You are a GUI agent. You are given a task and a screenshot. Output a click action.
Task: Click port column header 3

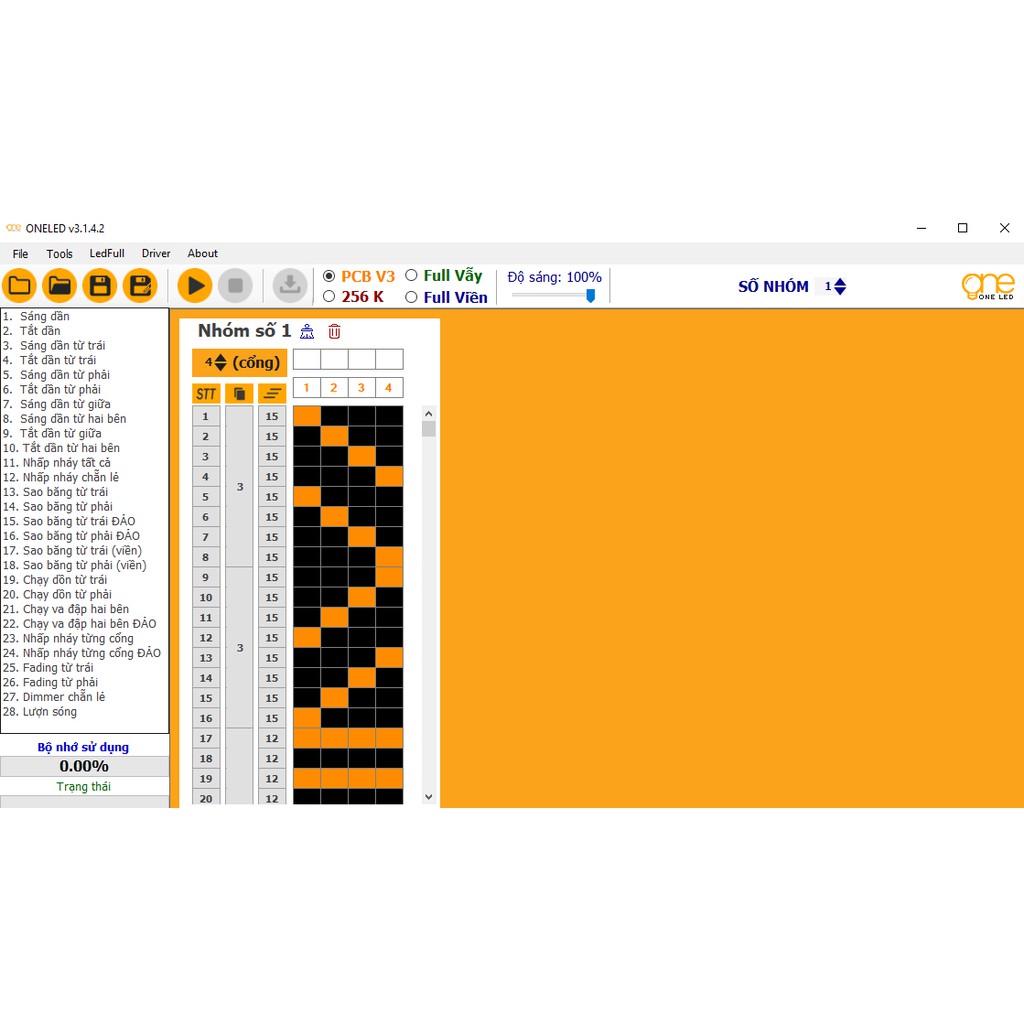pos(361,387)
